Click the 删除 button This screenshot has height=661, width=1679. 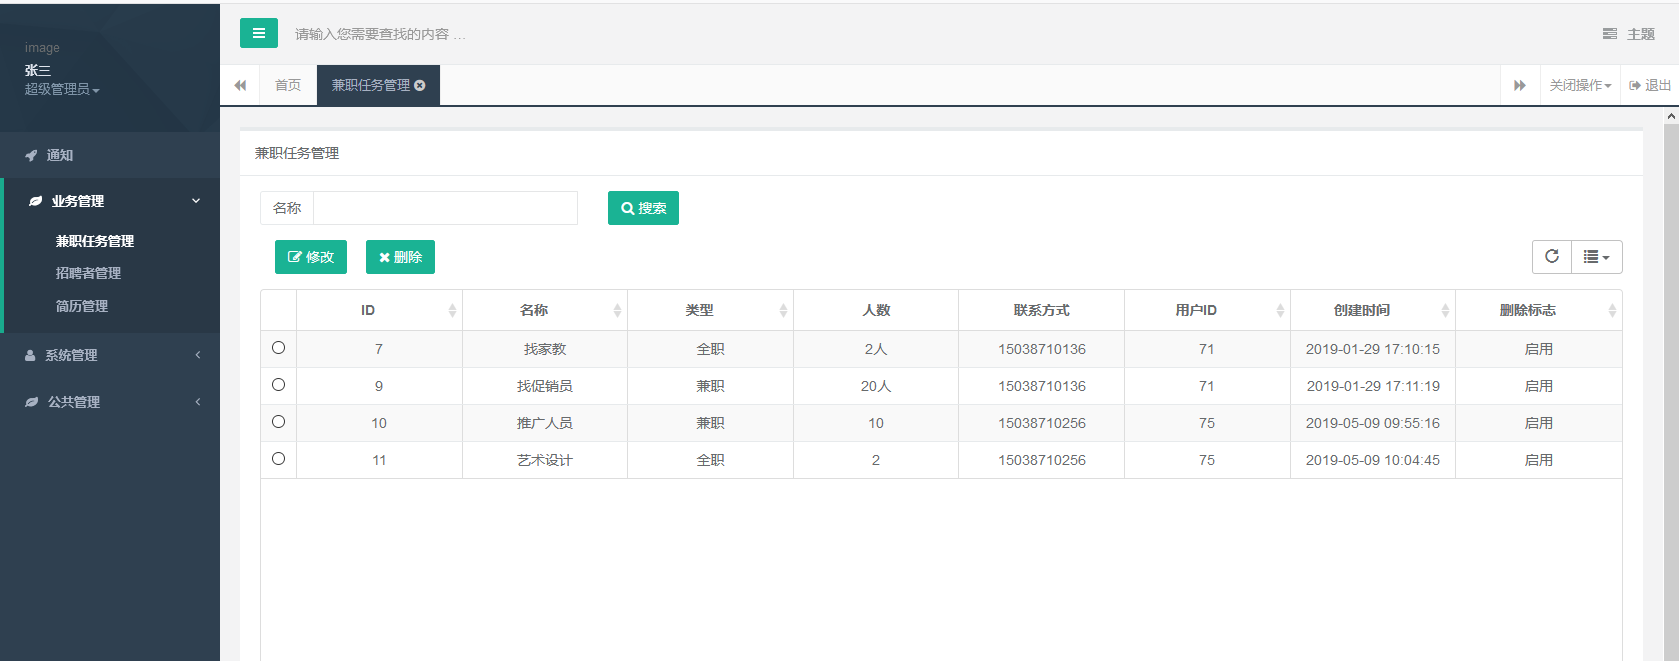(x=400, y=257)
